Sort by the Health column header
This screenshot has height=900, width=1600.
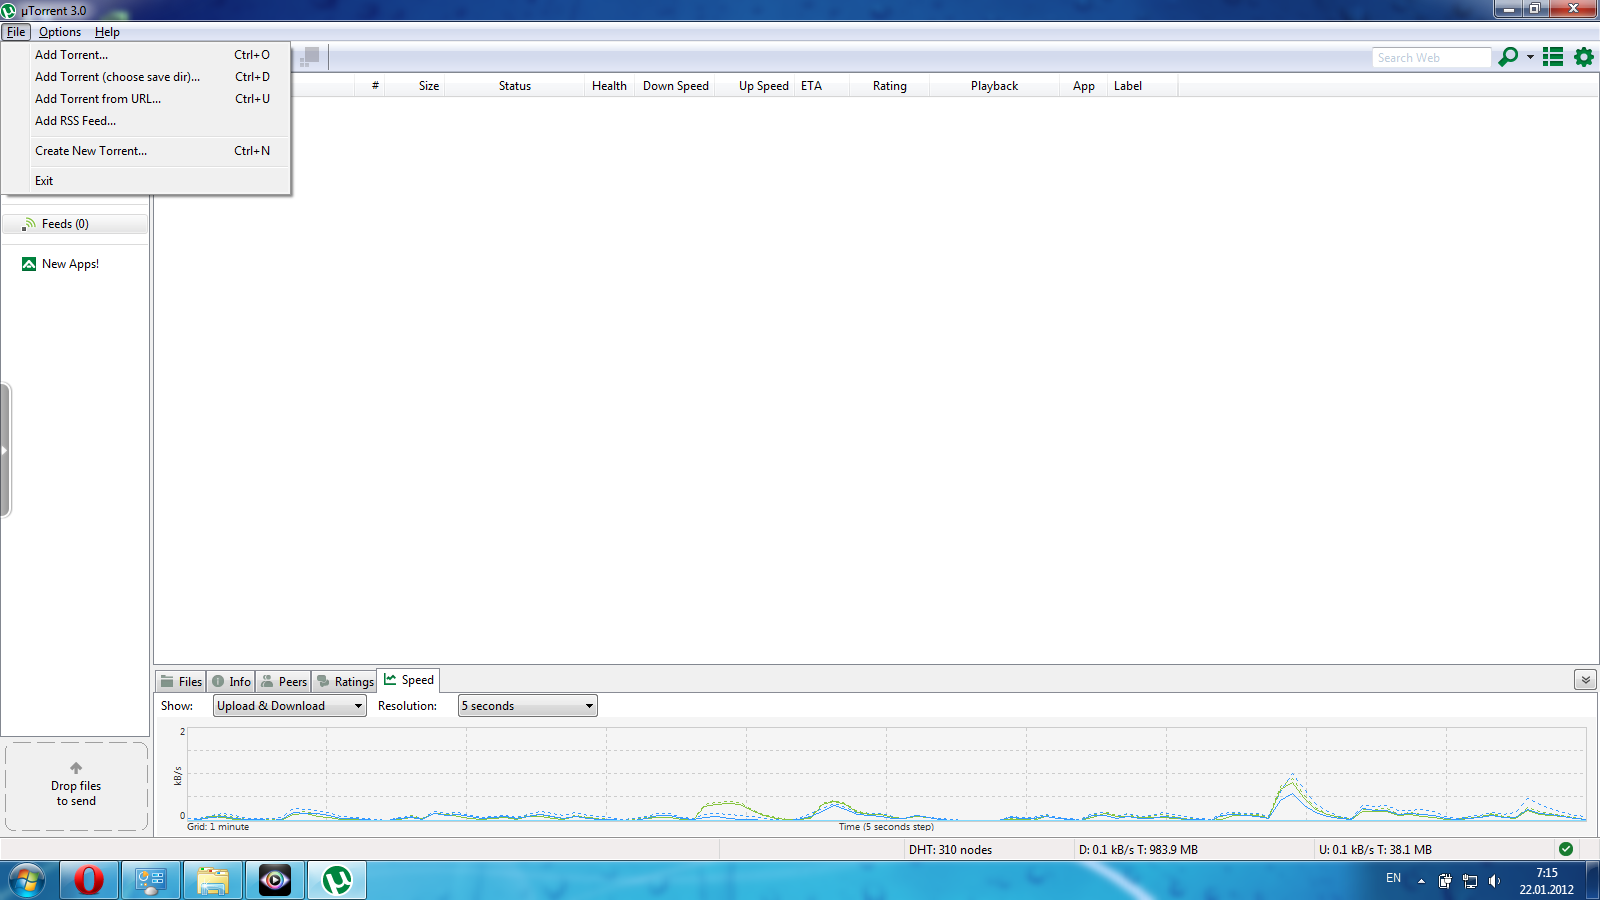click(609, 86)
